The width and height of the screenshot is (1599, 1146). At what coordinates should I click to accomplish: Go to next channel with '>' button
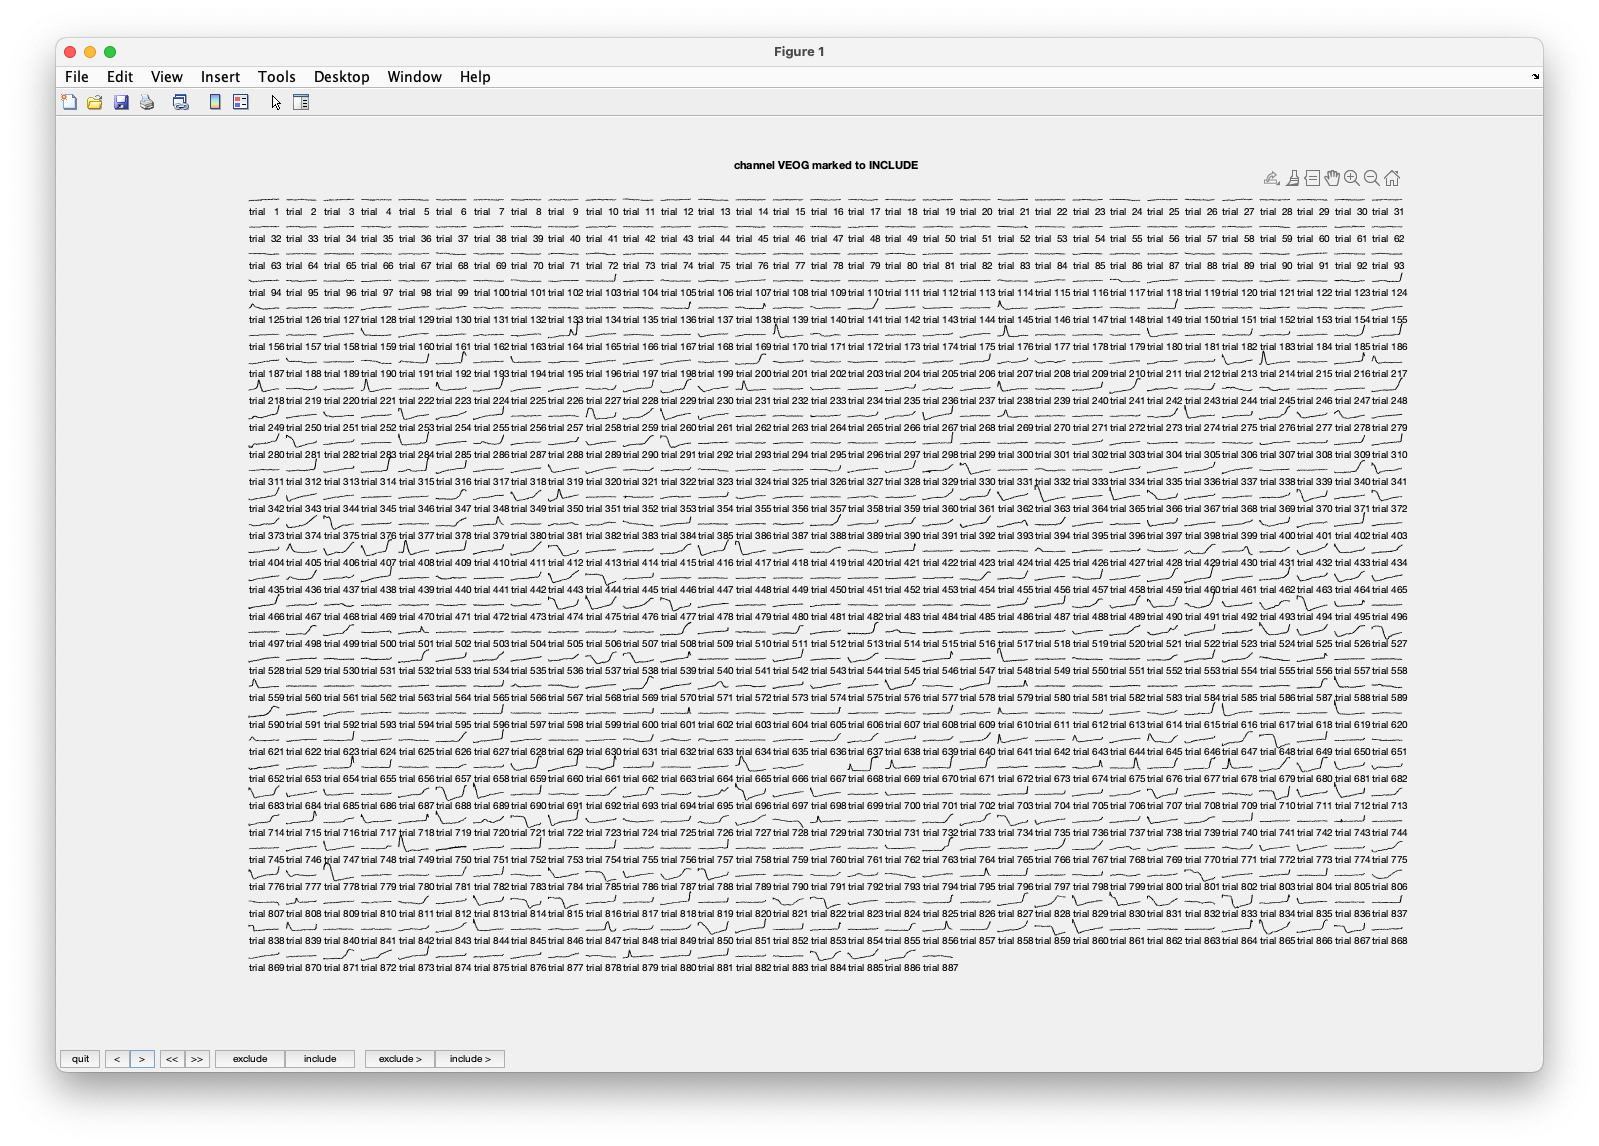click(x=142, y=1059)
